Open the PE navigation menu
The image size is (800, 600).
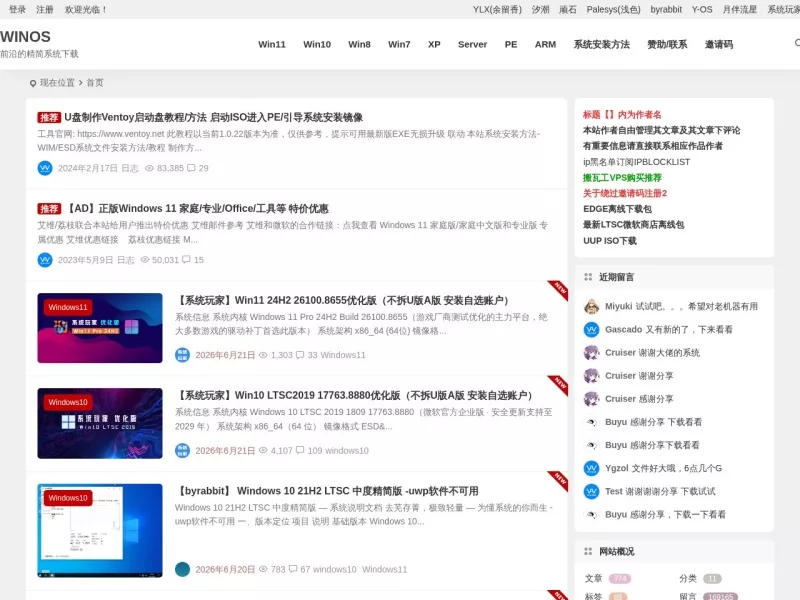(x=511, y=44)
